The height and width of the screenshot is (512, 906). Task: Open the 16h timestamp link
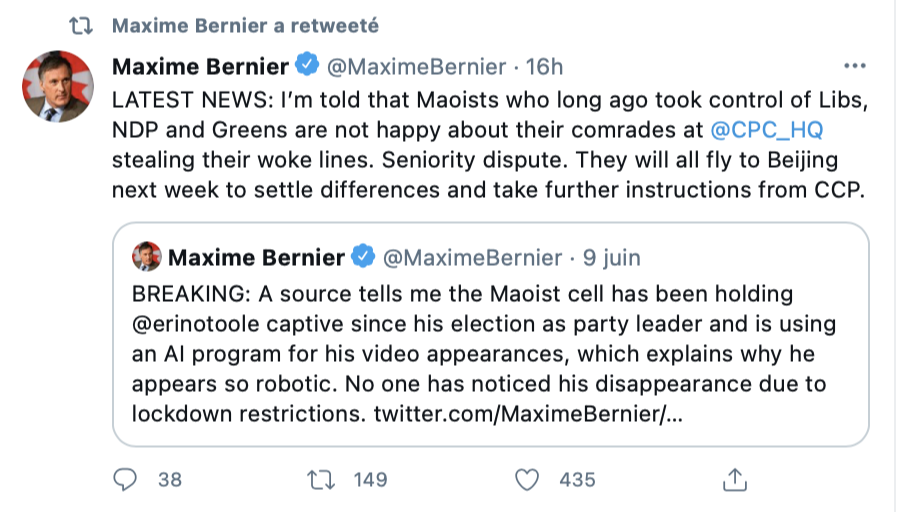click(545, 67)
